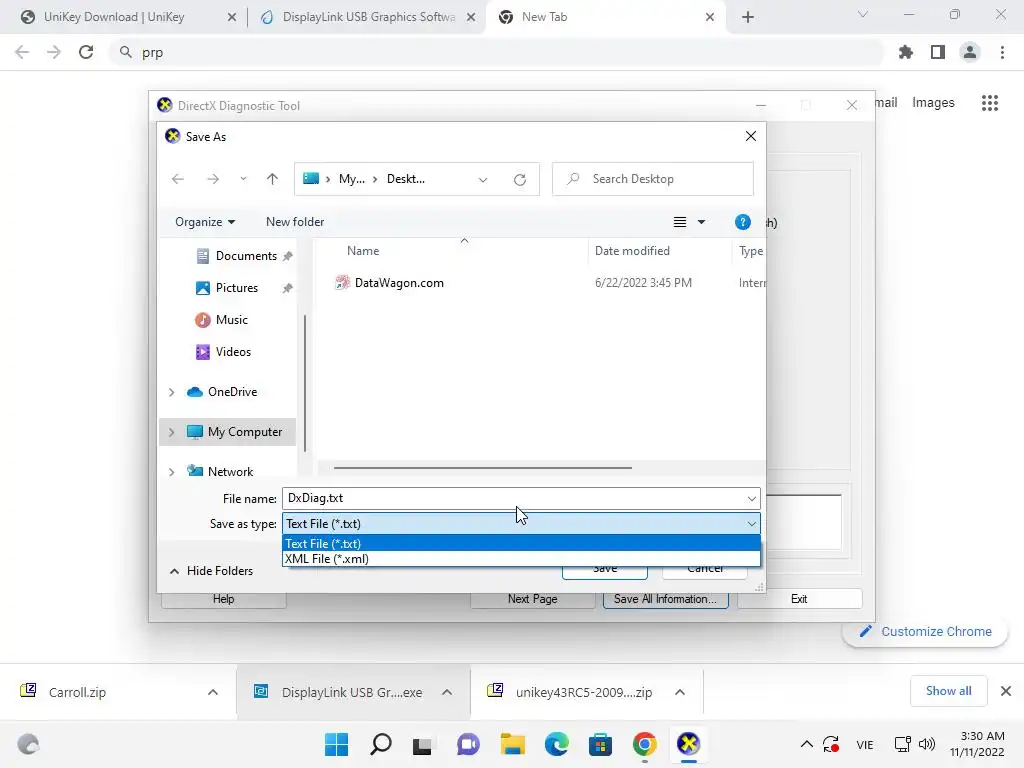
Task: Expand the OneDrive tree node
Action: coord(171,392)
